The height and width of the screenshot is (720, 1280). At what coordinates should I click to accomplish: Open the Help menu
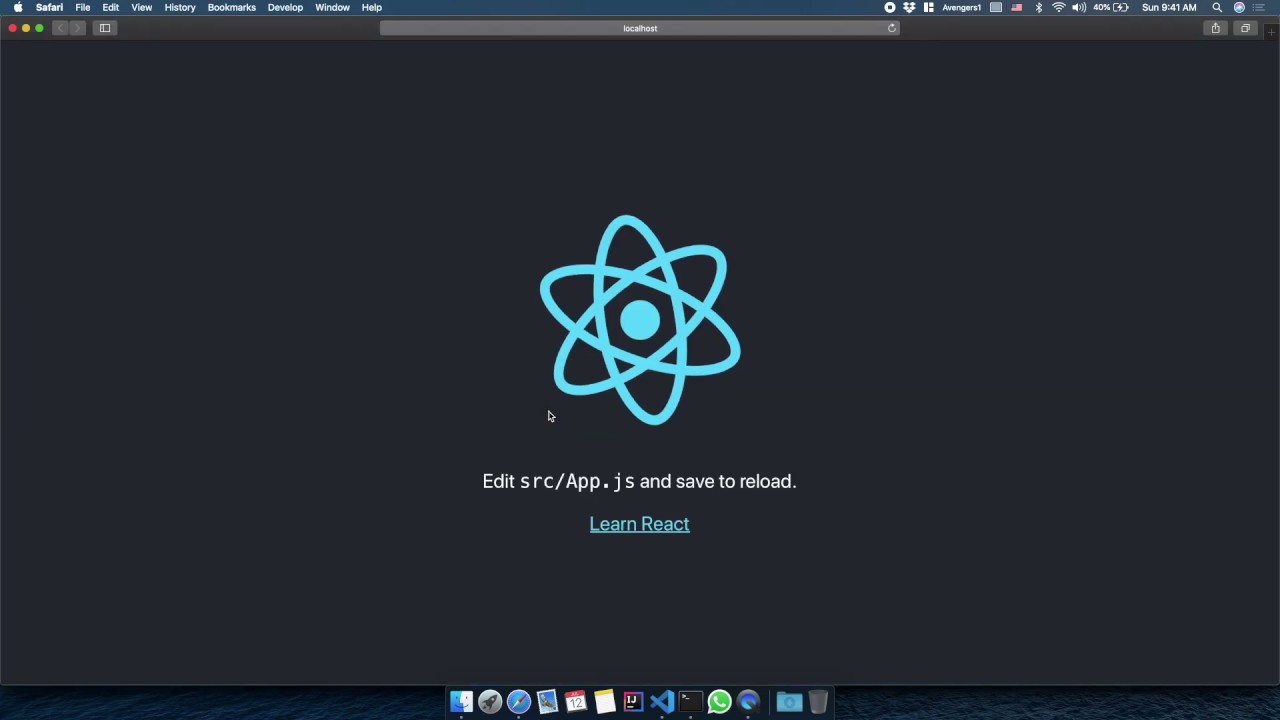[x=372, y=7]
